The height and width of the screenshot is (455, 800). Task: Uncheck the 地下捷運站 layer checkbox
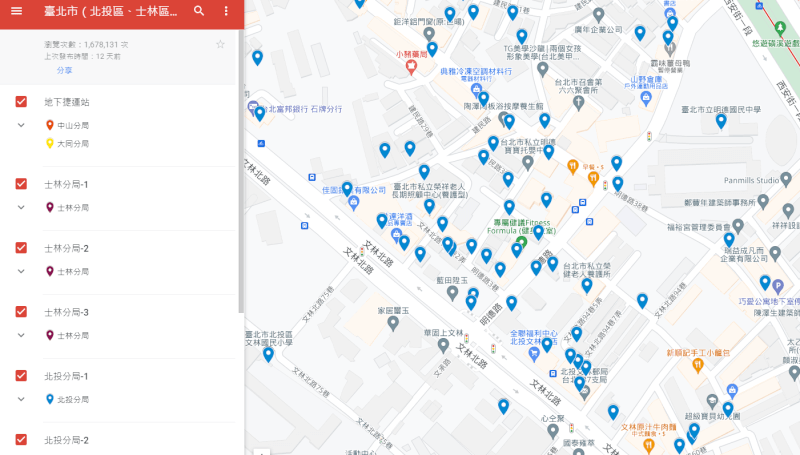pos(21,102)
